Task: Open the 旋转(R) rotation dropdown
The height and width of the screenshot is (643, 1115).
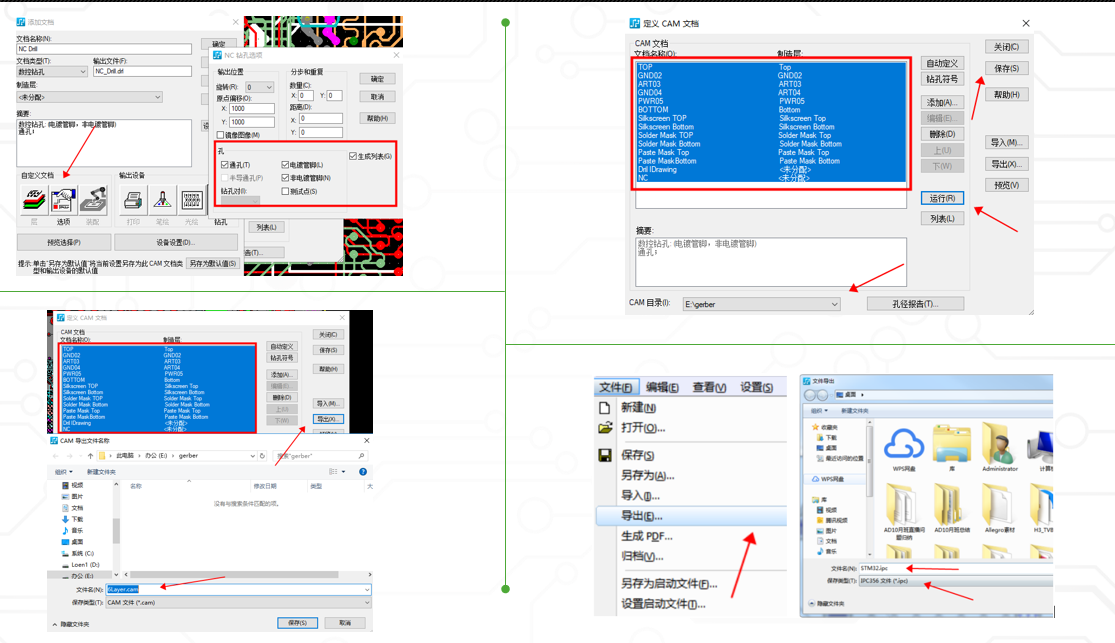Action: [x=267, y=87]
